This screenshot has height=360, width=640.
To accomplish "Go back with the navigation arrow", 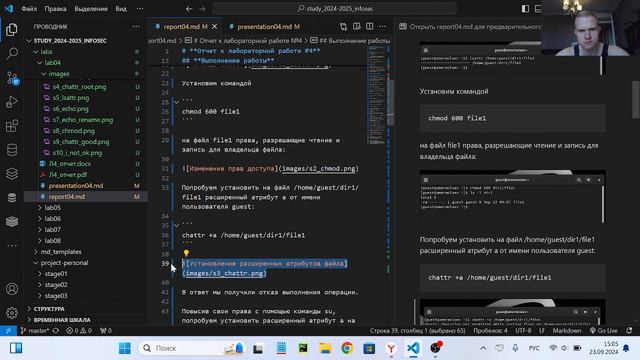I will point(189,9).
